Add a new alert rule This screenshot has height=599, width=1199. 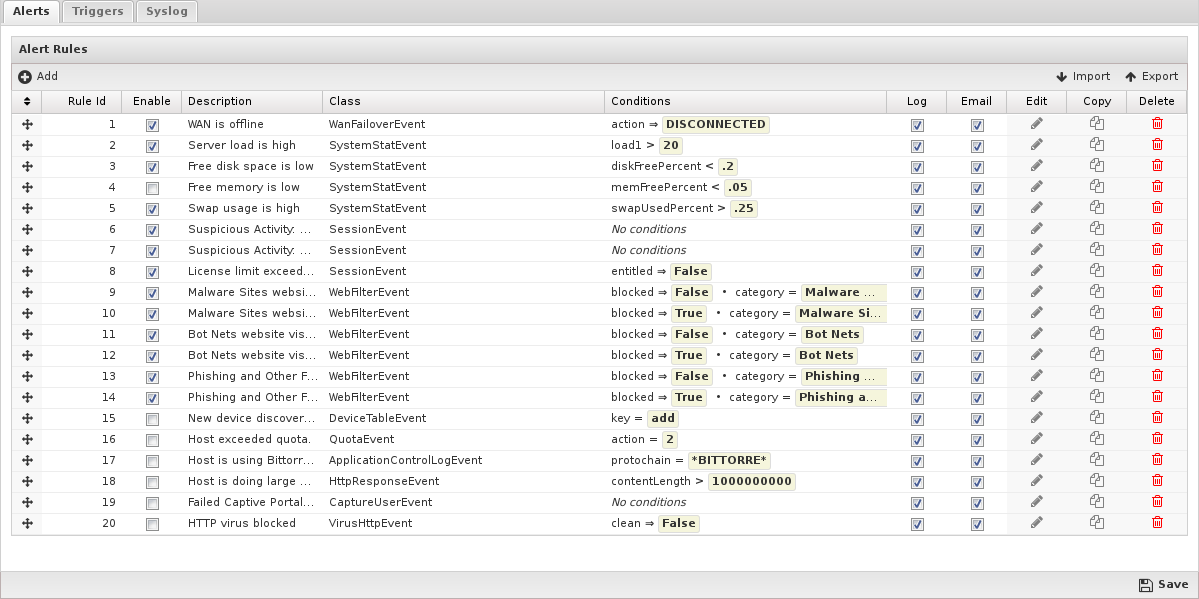point(38,77)
